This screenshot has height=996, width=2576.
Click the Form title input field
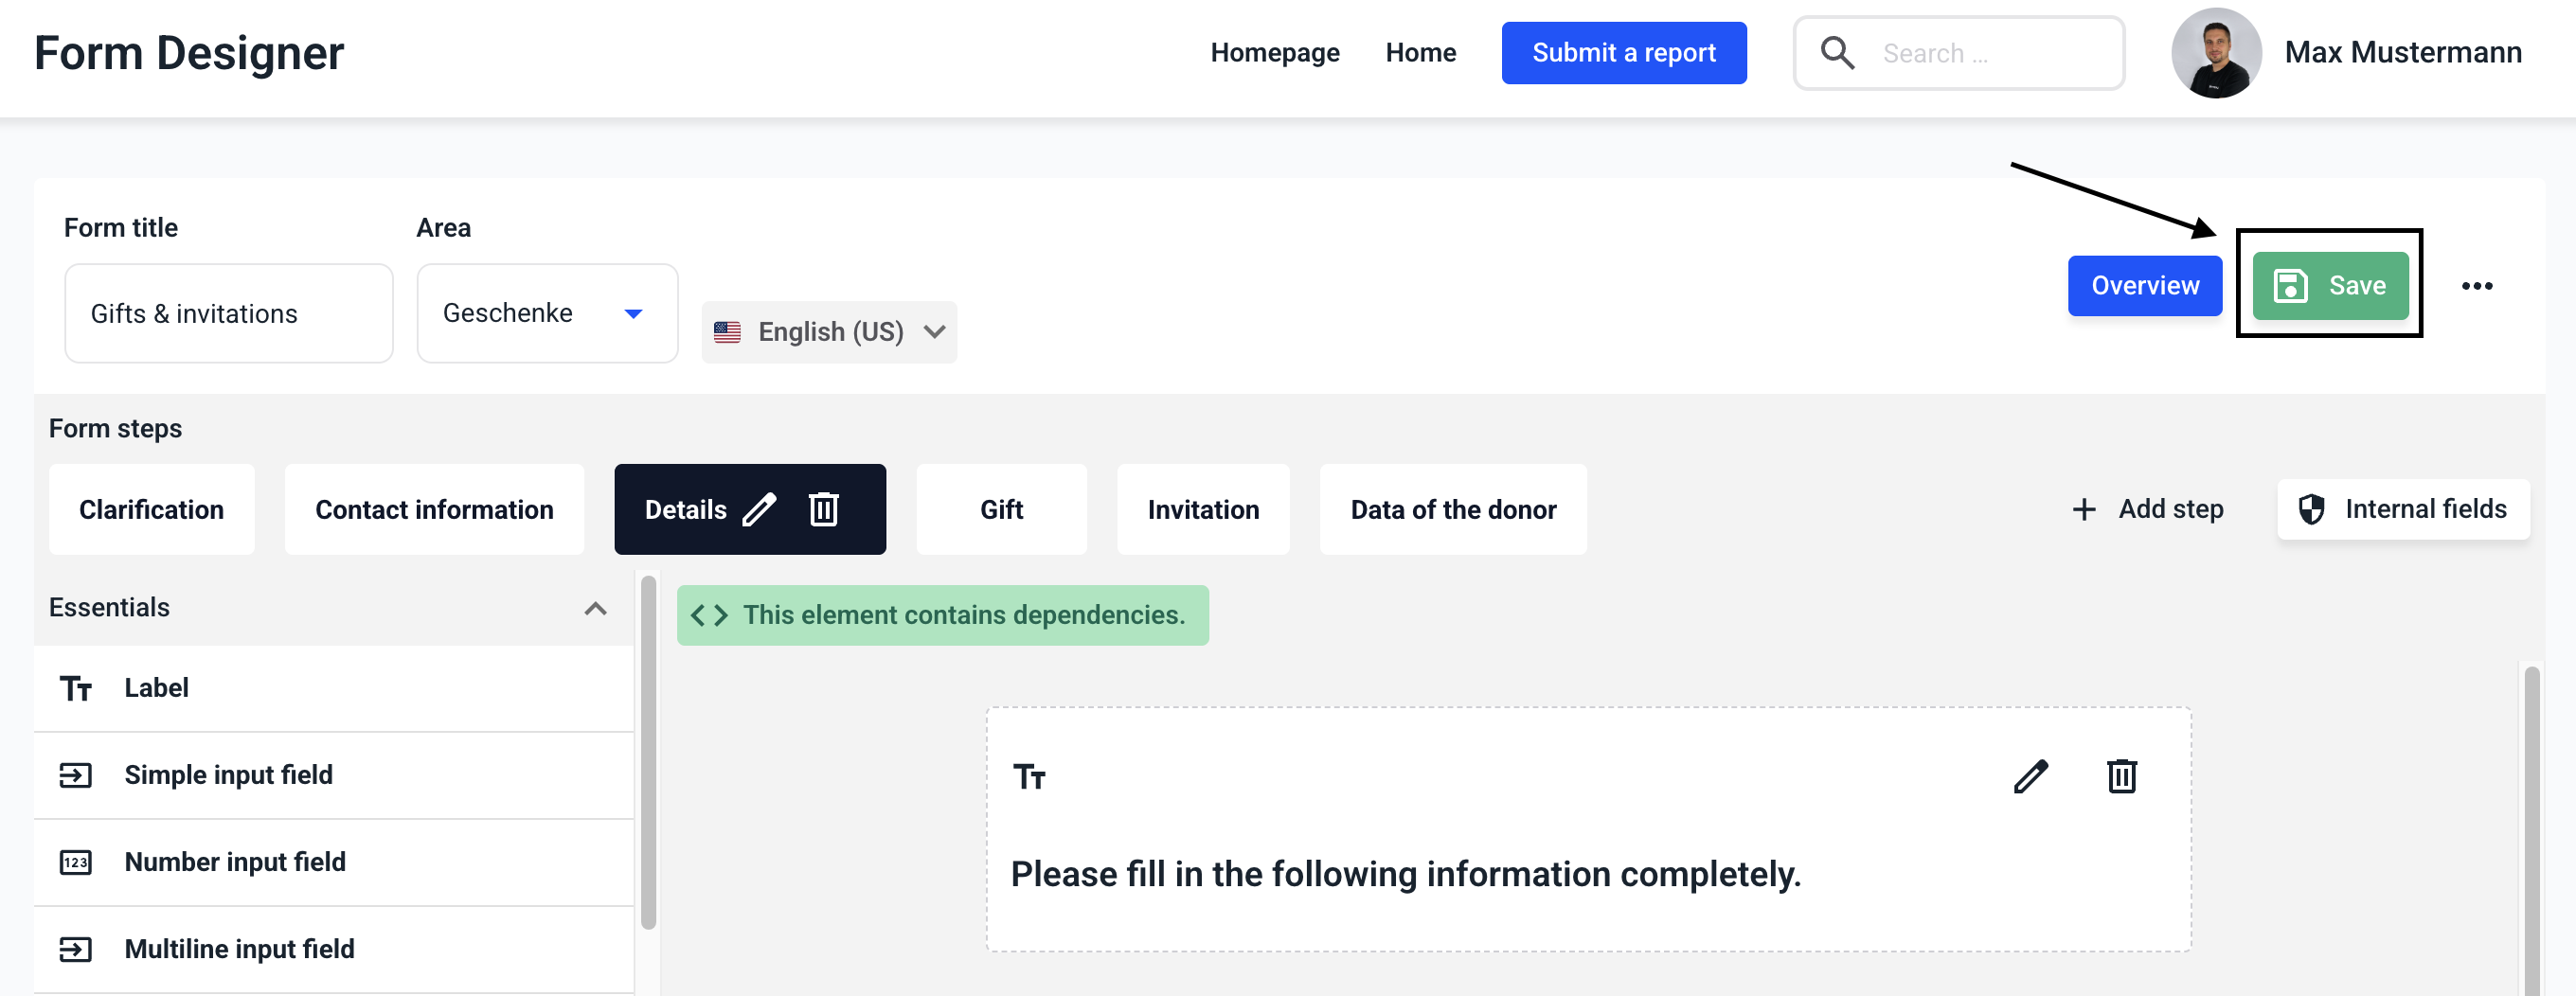pos(228,314)
